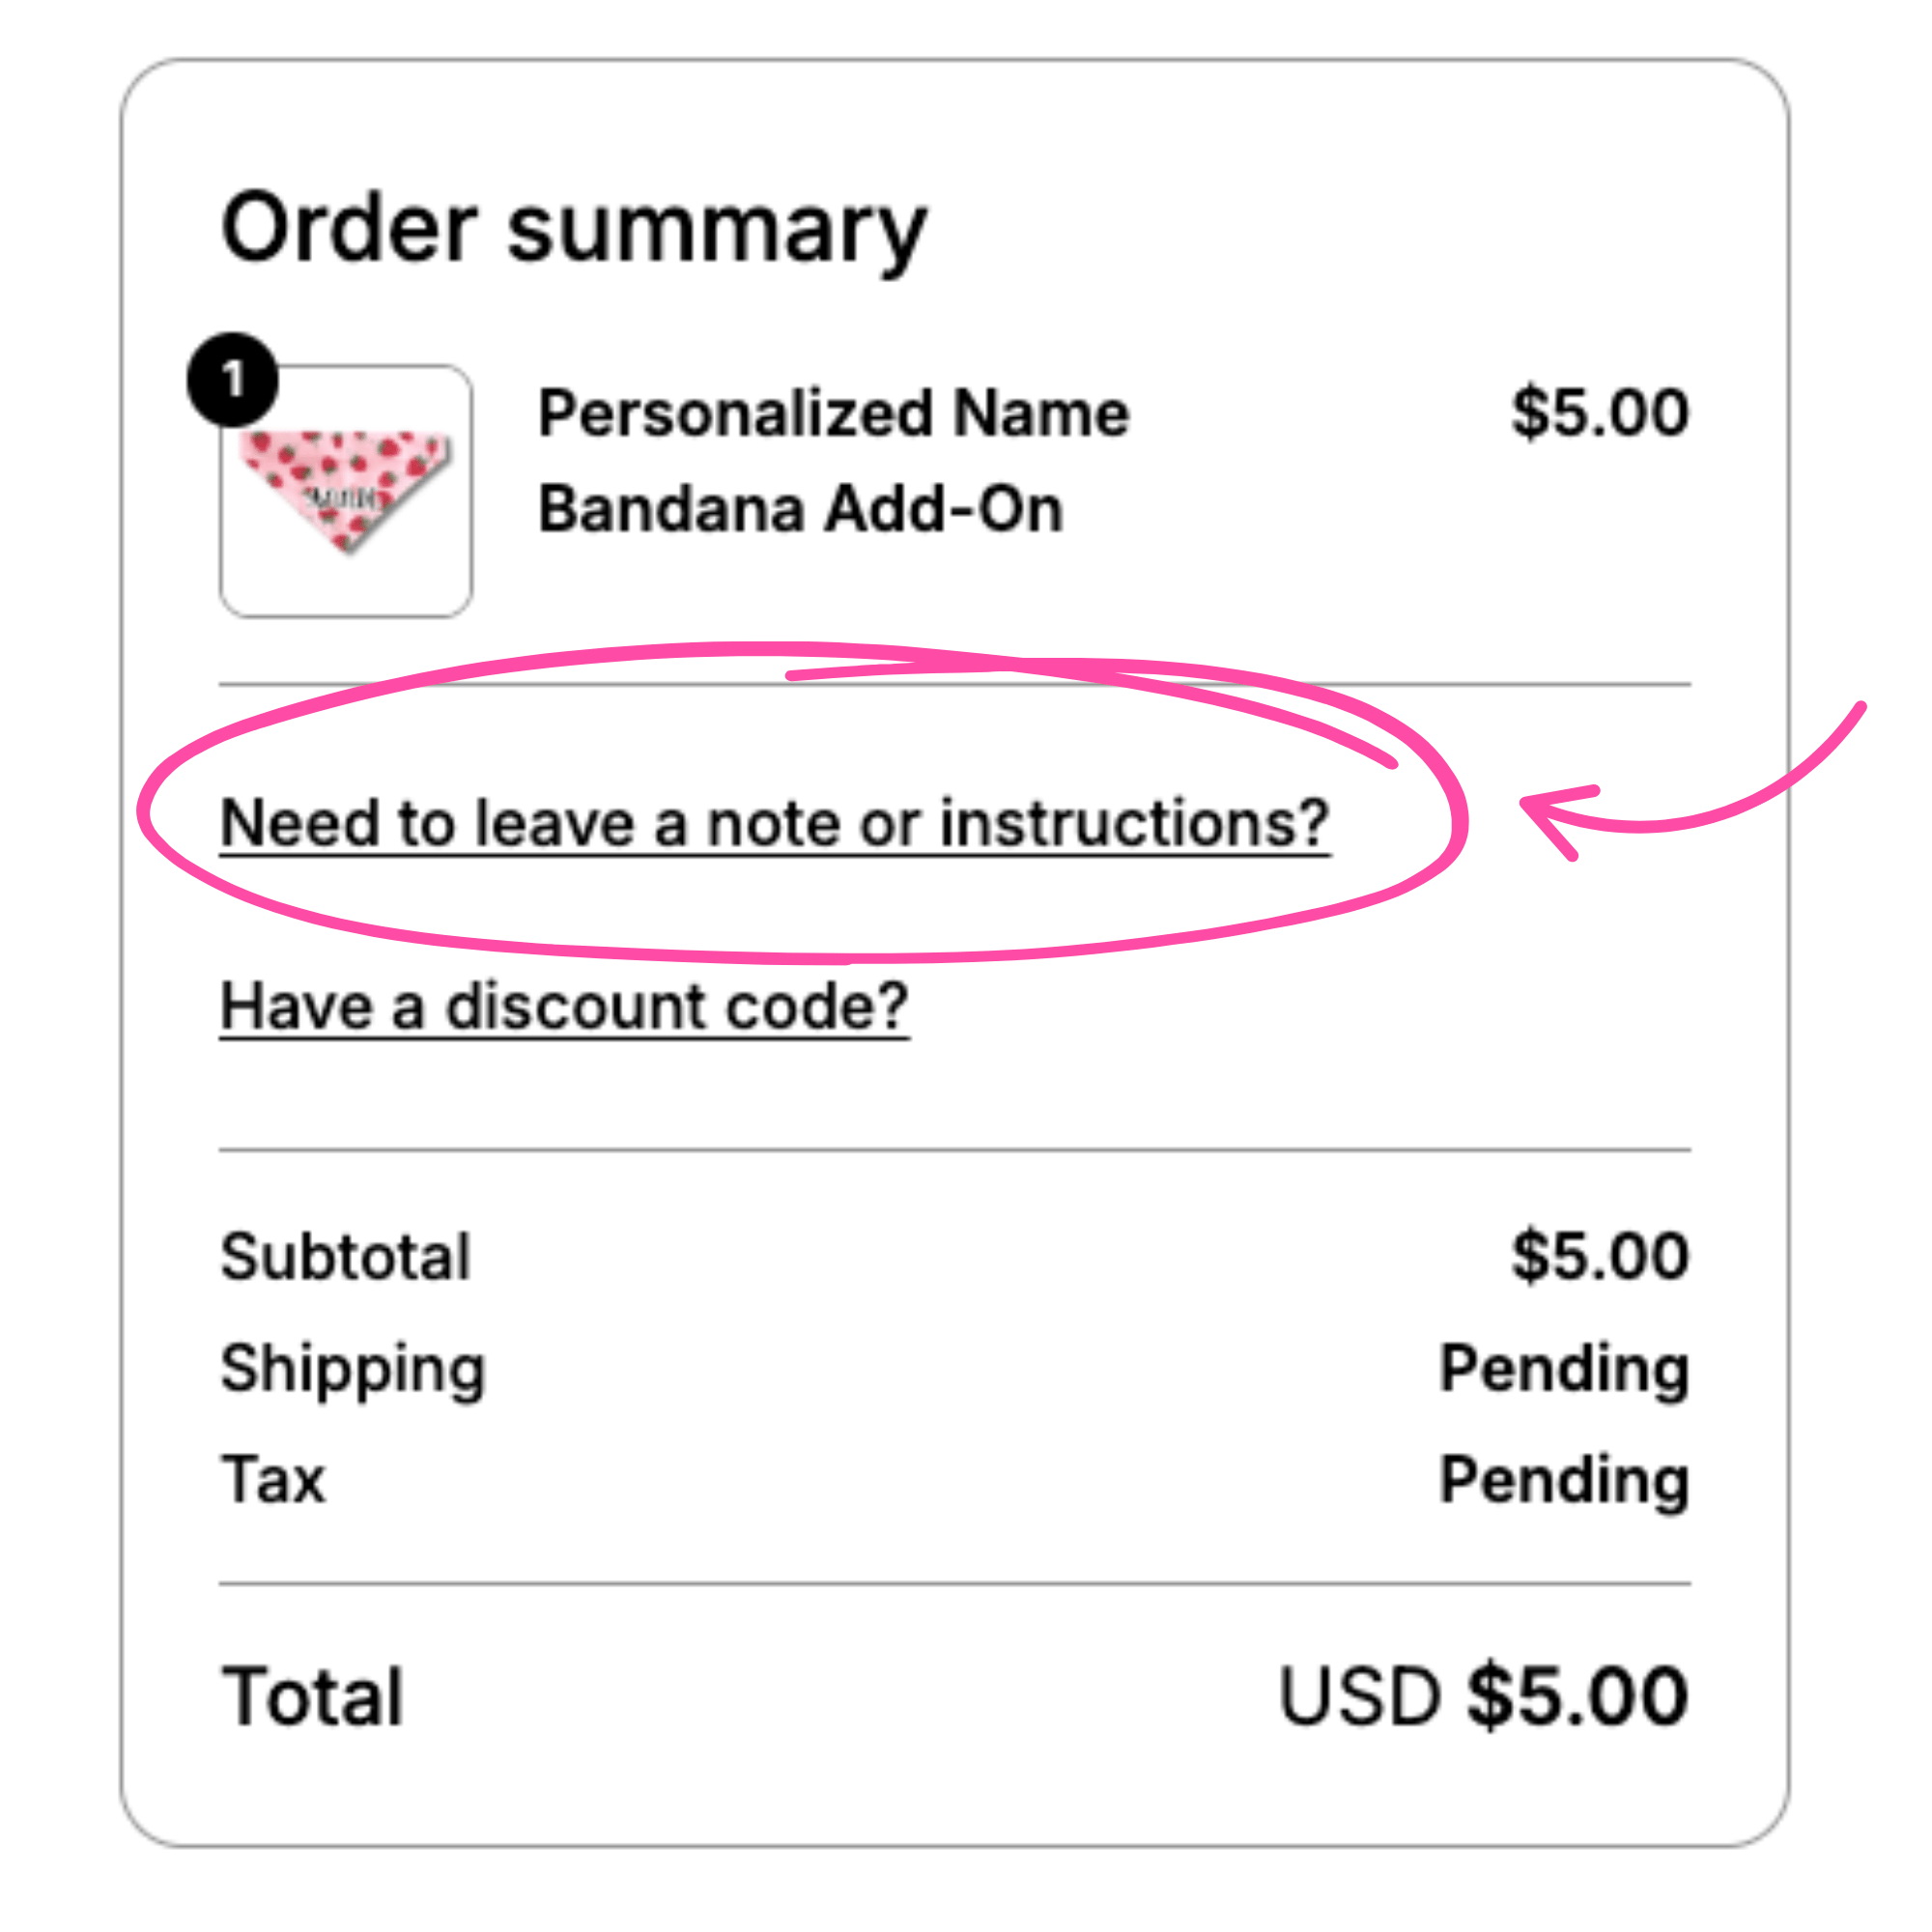The width and height of the screenshot is (1932, 1932).
Task: Click the Tax 'Pending' value
Action: pos(1564,1482)
